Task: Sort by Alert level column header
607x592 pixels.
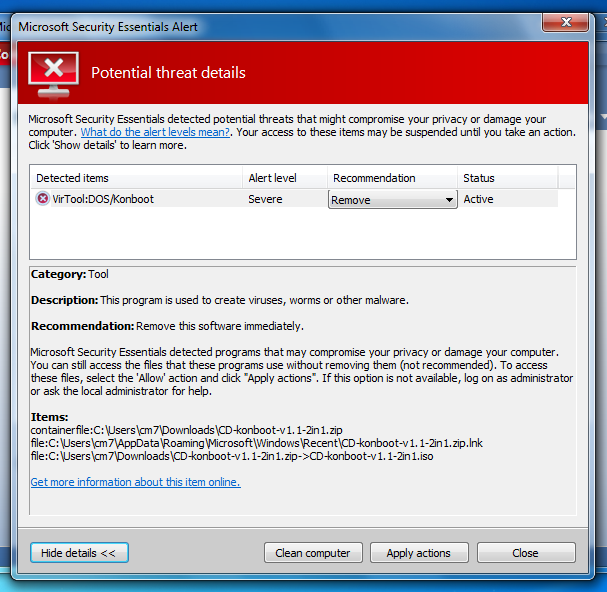Action: coord(285,178)
